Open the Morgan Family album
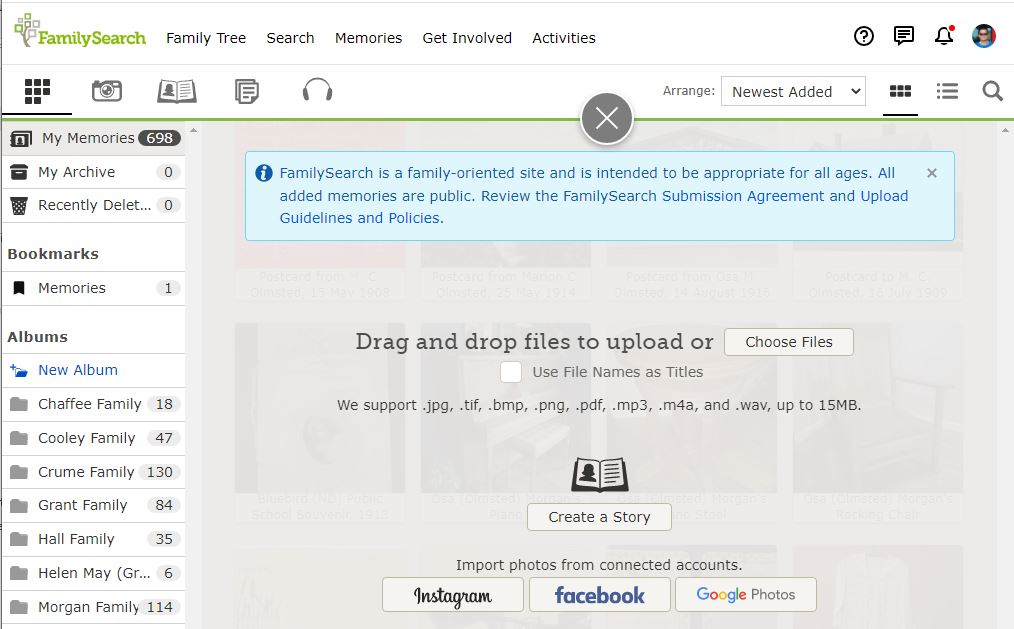Screen dimensions: 1014x629 [93, 607]
